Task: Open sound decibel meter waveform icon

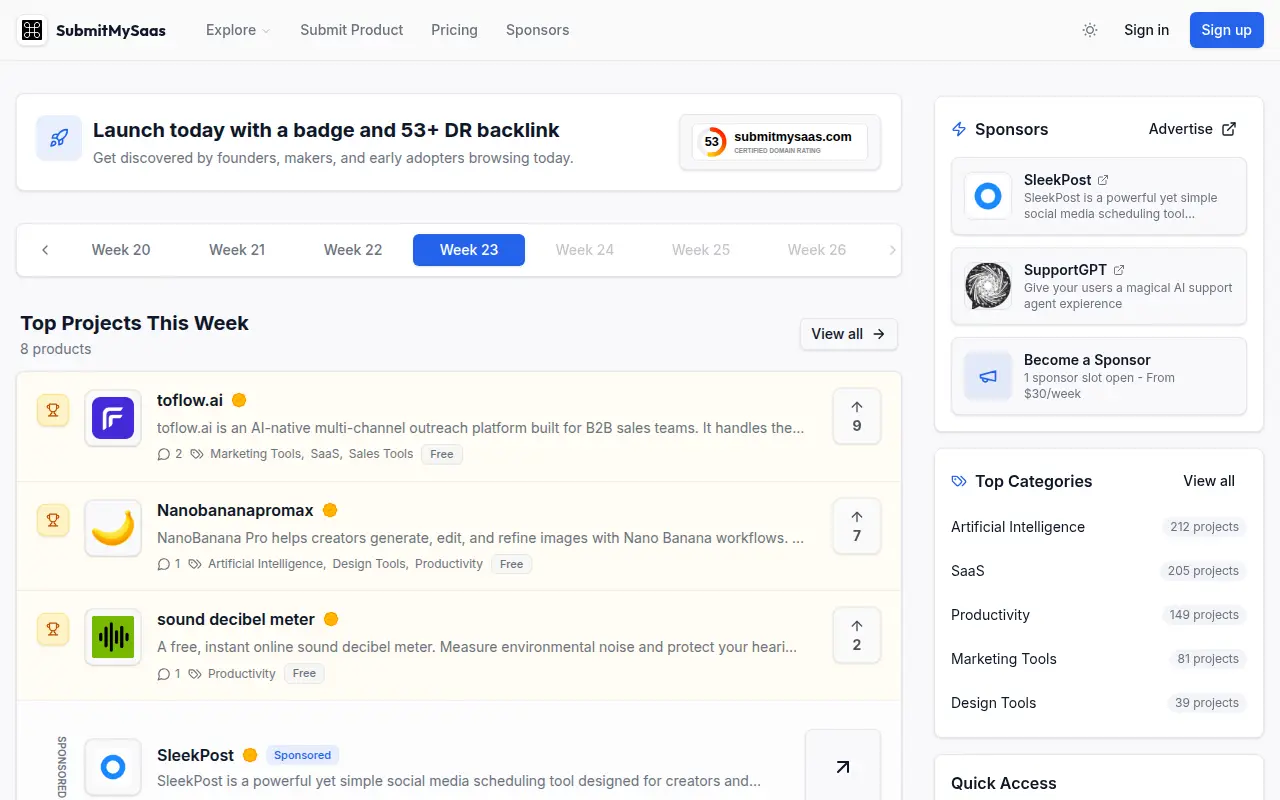Action: [x=113, y=637]
